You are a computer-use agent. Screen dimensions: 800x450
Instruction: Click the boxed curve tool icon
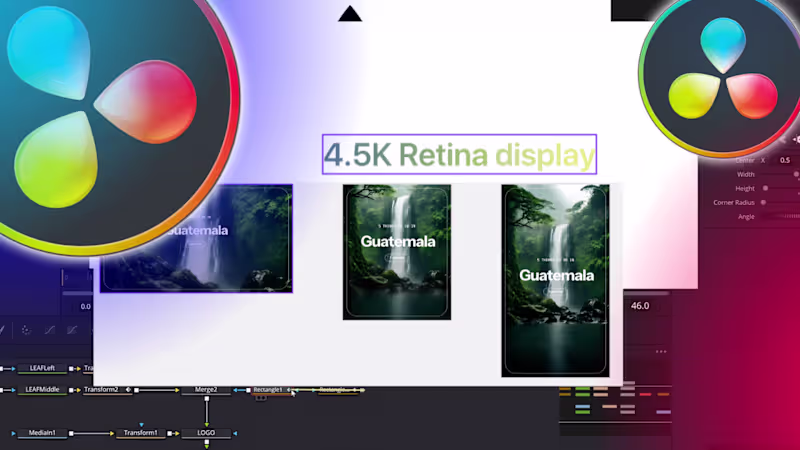(72, 330)
